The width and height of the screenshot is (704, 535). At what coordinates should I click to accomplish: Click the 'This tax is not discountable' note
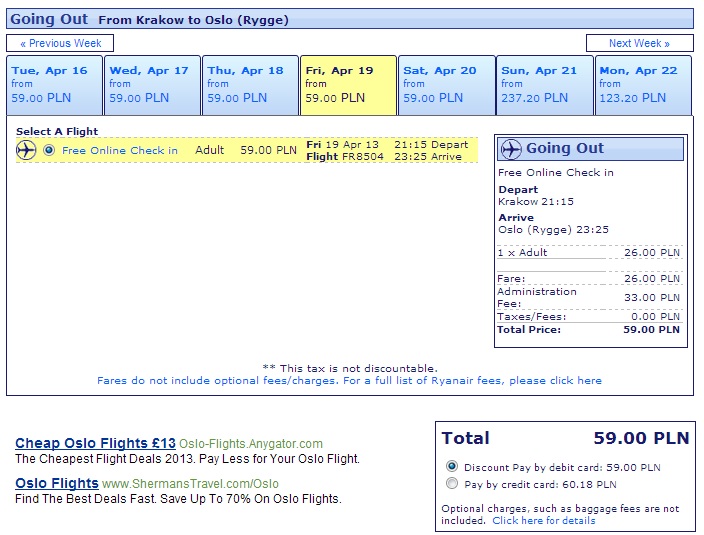[350, 368]
